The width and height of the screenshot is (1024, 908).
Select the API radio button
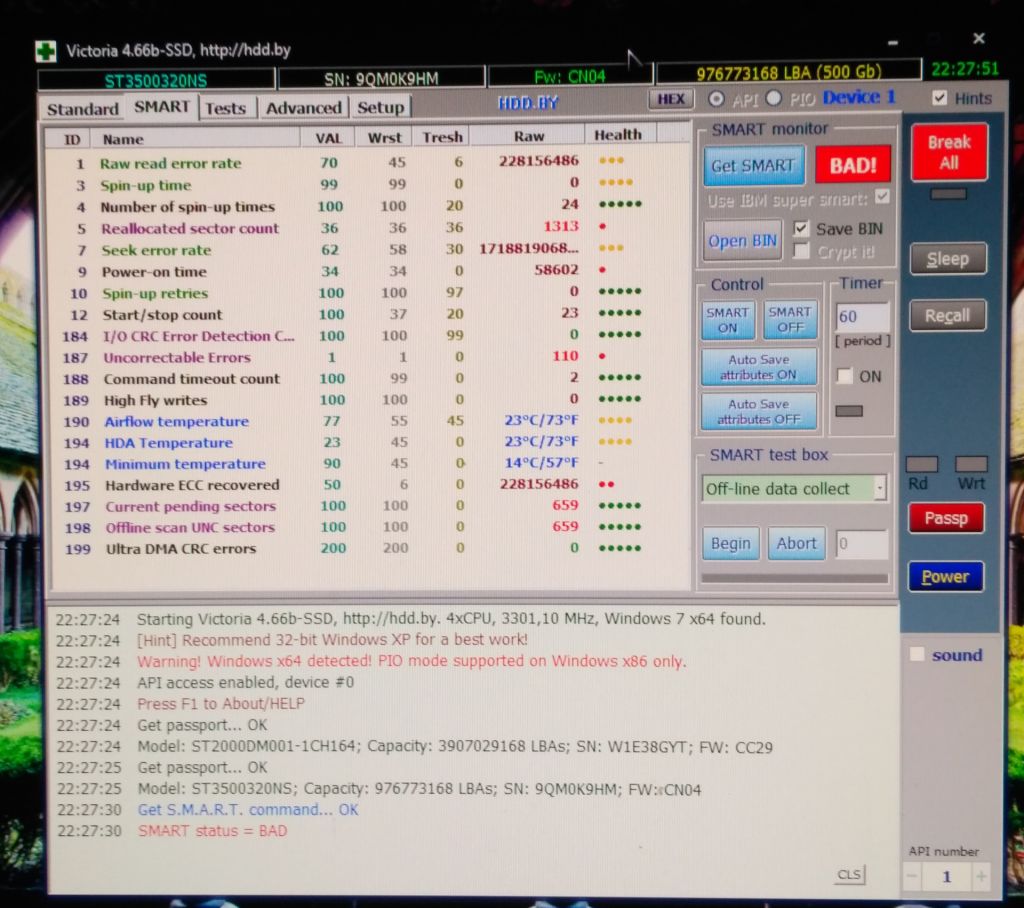716,99
